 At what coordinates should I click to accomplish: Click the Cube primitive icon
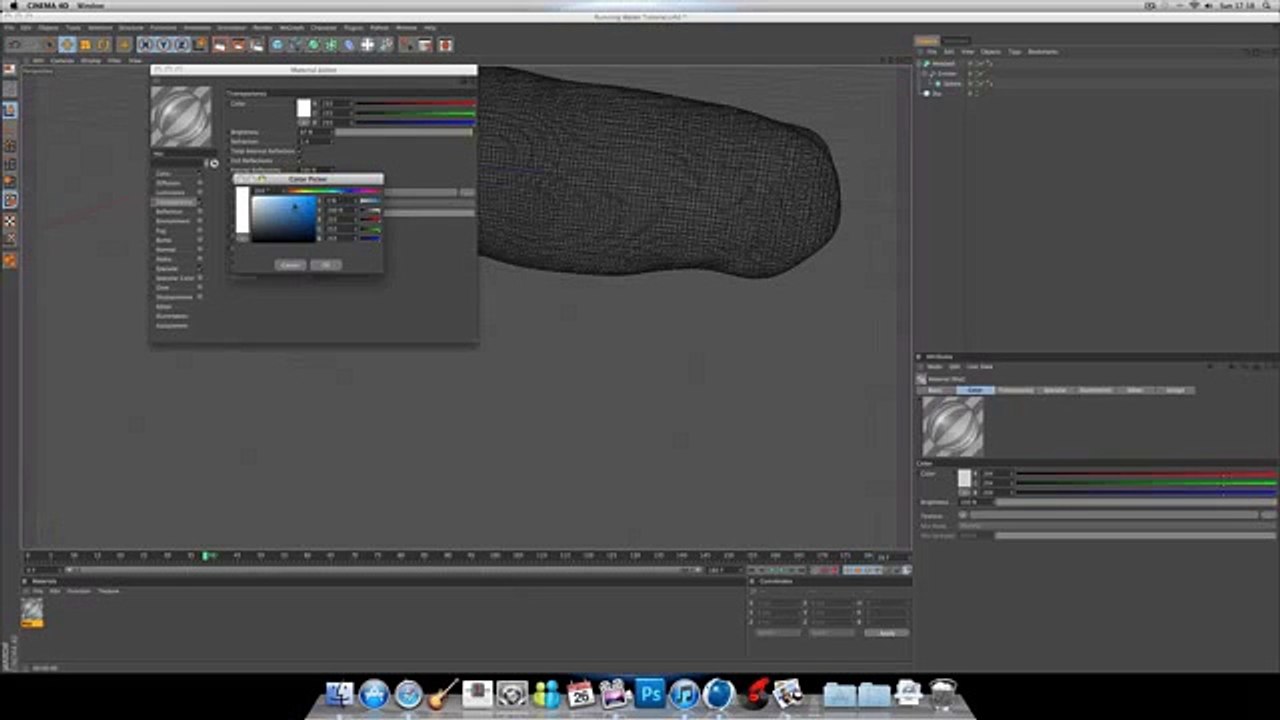(x=277, y=45)
